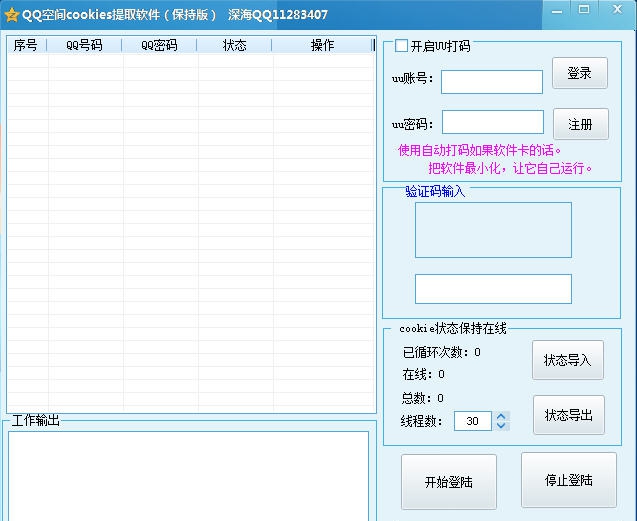Click the 登录 button
The width and height of the screenshot is (637, 521).
pos(579,73)
